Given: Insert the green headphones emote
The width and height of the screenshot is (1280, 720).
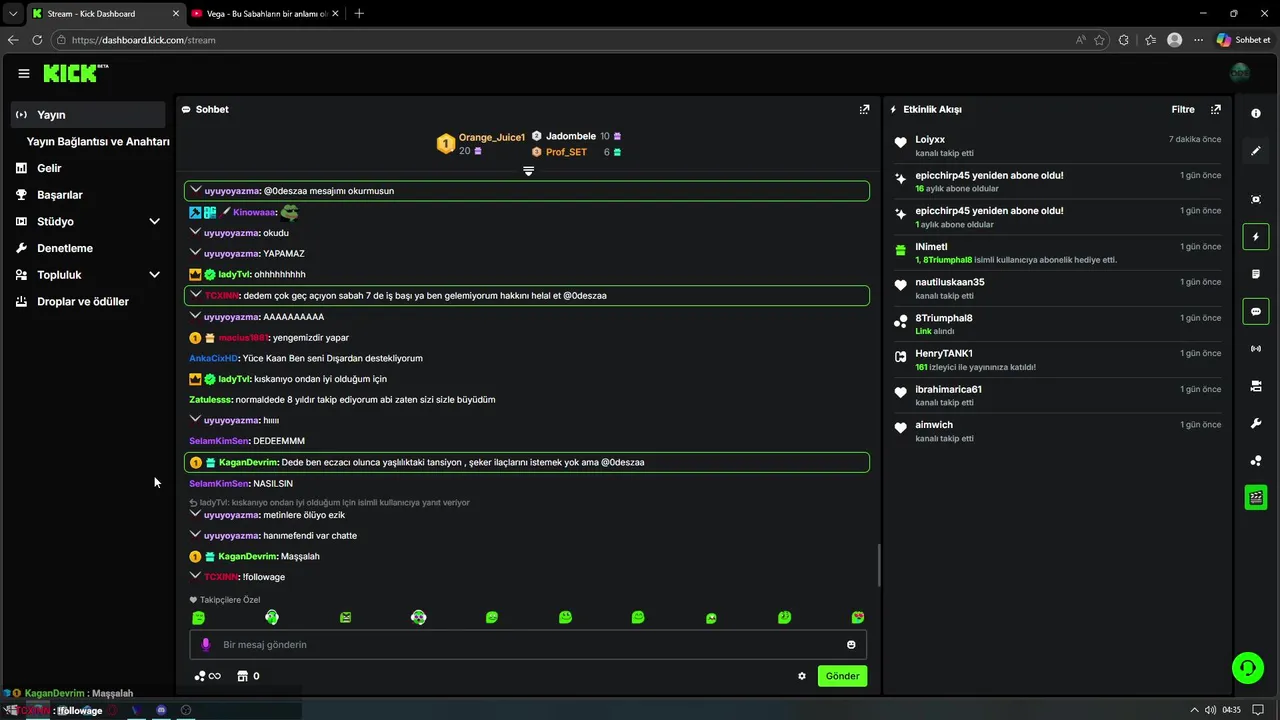Looking at the screenshot, I should tap(272, 618).
